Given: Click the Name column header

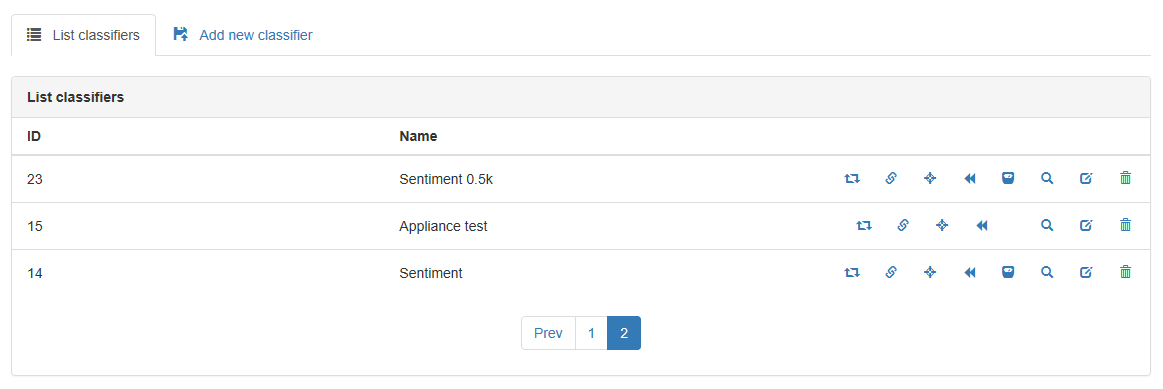Looking at the screenshot, I should [x=418, y=137].
